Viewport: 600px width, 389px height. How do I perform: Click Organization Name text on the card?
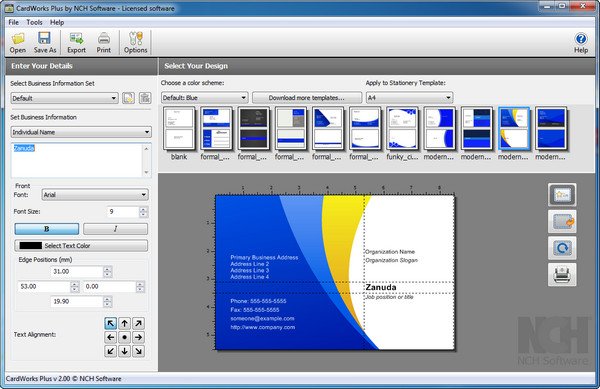(390, 252)
